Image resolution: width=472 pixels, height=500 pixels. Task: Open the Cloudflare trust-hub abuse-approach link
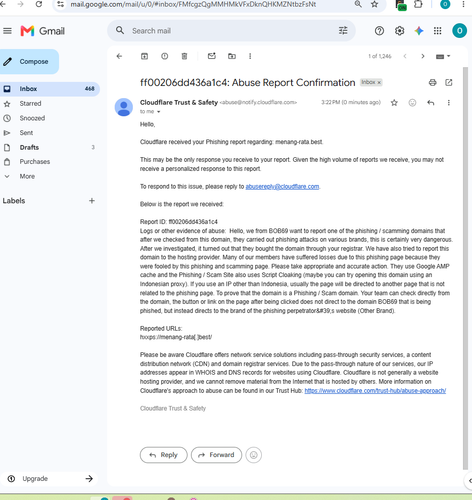(375, 391)
